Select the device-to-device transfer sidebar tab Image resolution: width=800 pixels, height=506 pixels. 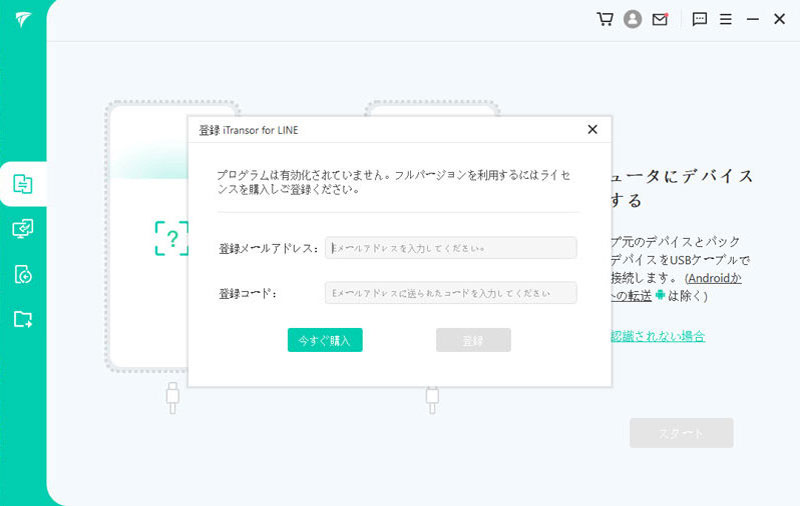pyautogui.click(x=23, y=184)
